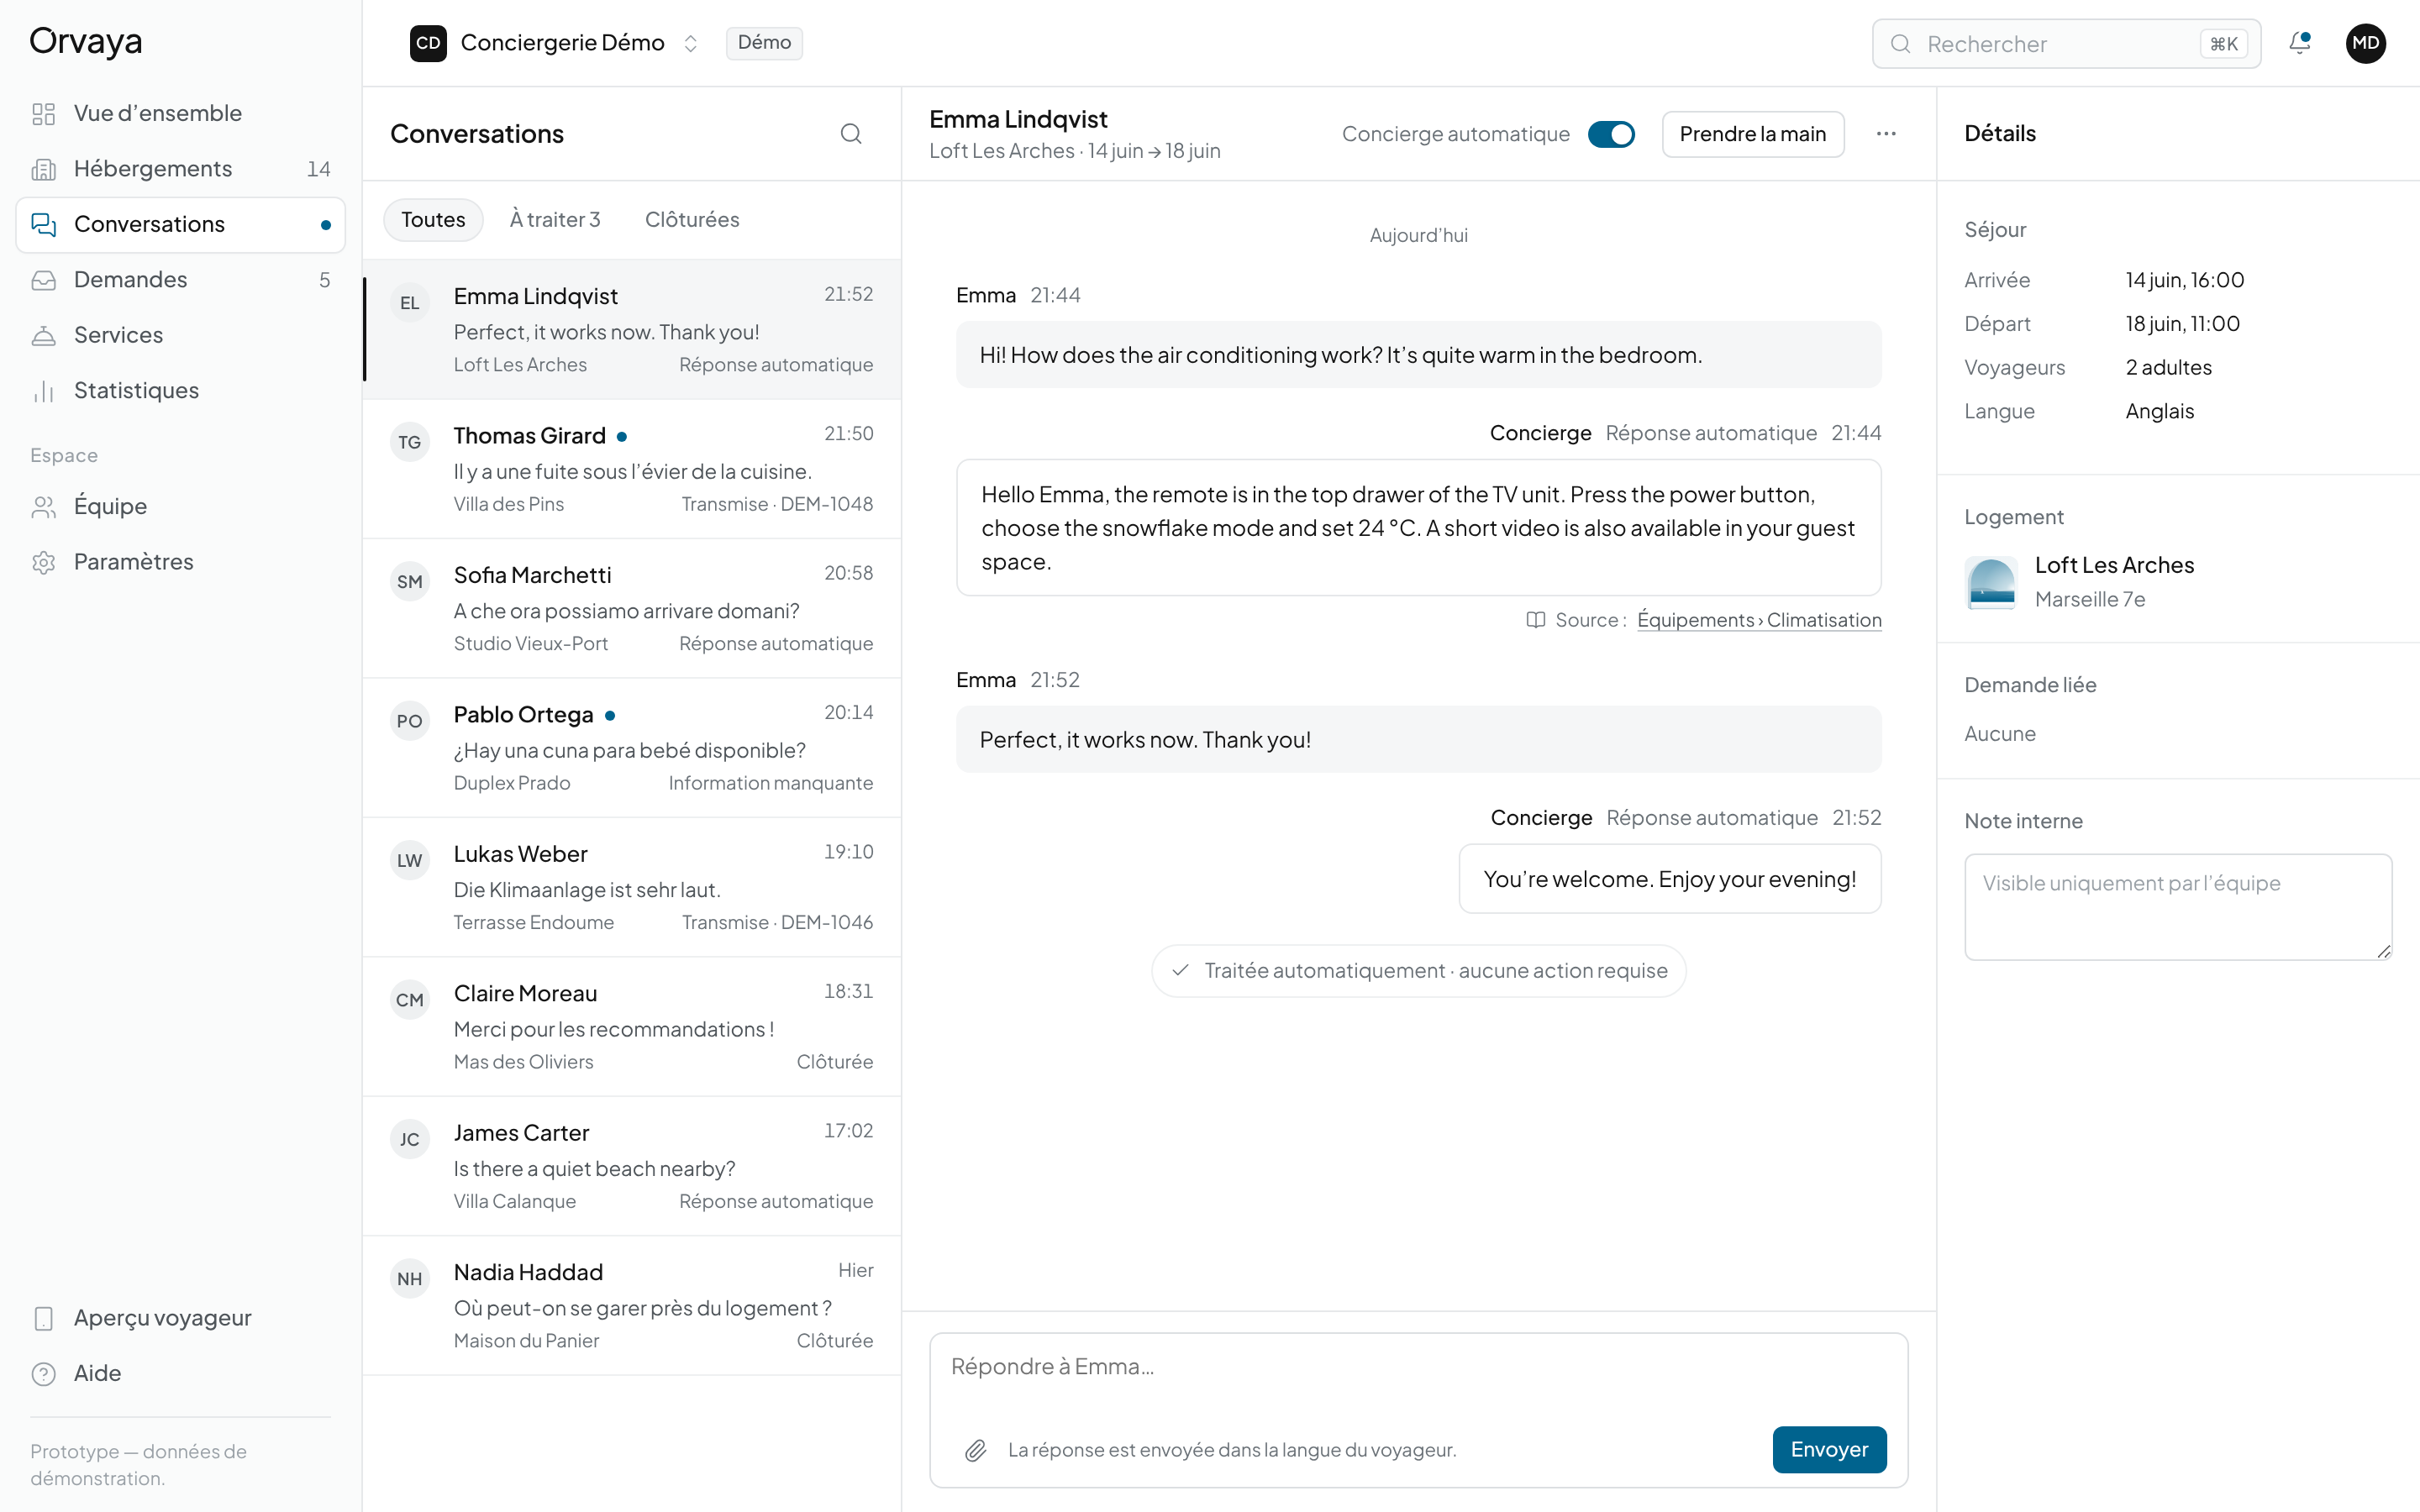Viewport: 2420px width, 1512px height.
Task: Attach a file with the paperclip icon
Action: tap(975, 1450)
